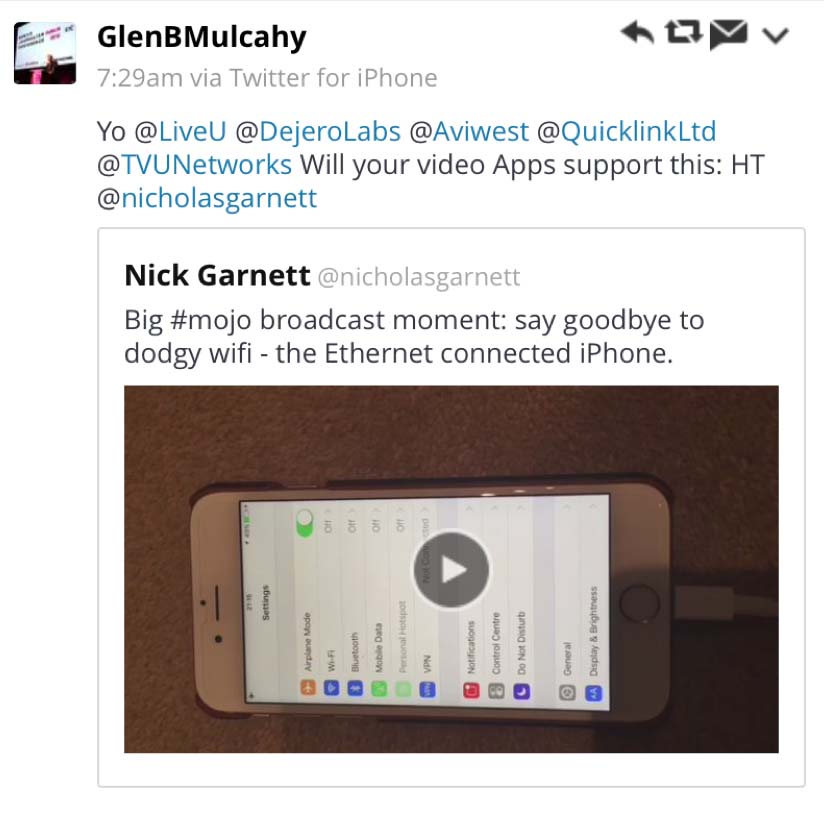The image size is (824, 819).
Task: Open the @nicholasgarnett mention in tweet text
Action: click(x=207, y=198)
